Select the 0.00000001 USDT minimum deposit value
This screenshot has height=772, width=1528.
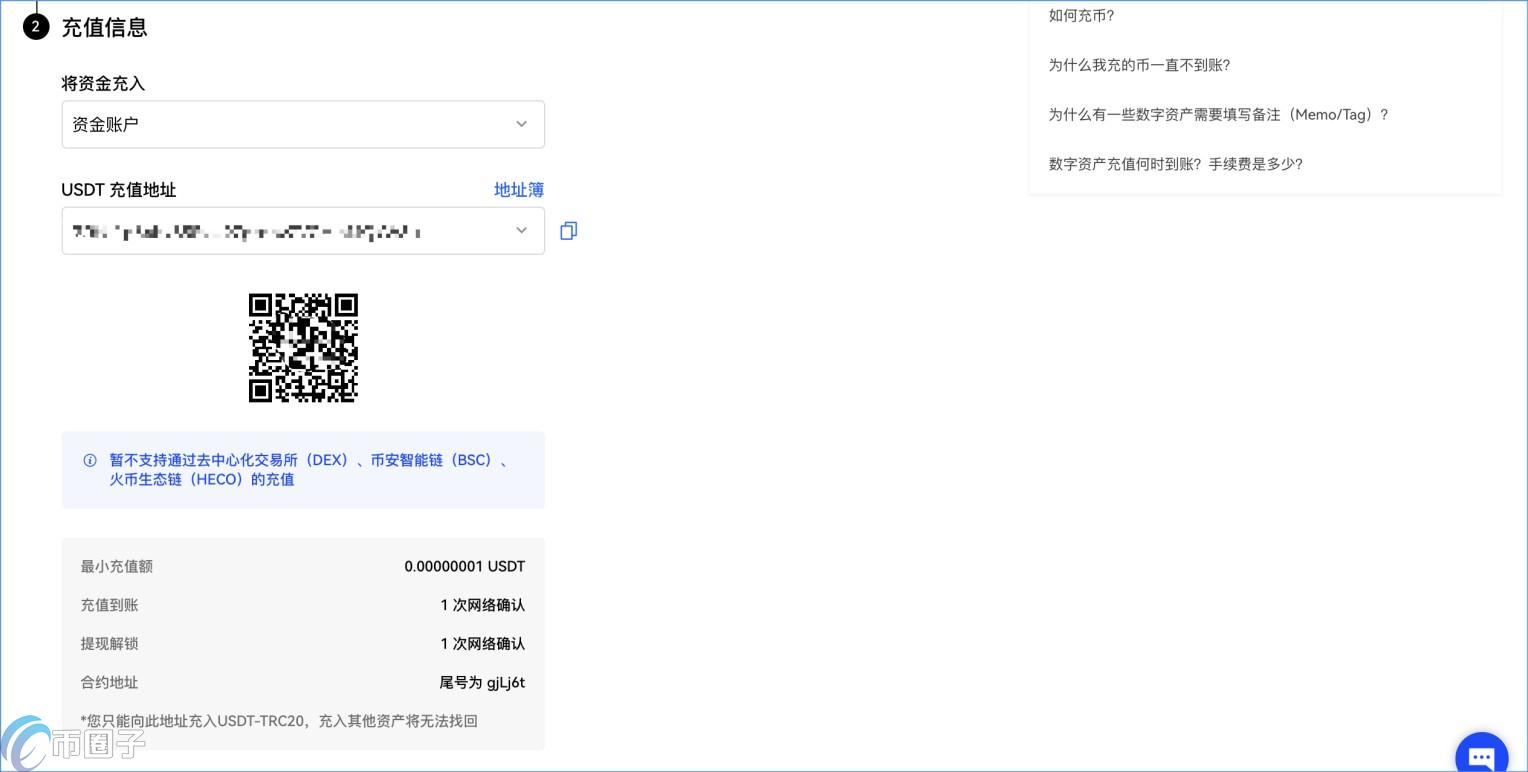pos(465,566)
